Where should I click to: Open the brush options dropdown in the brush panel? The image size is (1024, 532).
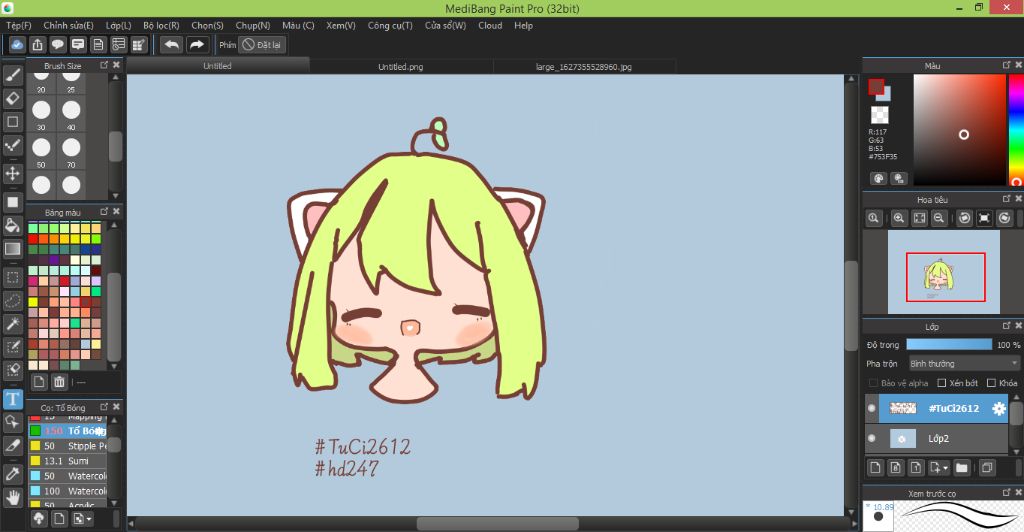(88, 519)
